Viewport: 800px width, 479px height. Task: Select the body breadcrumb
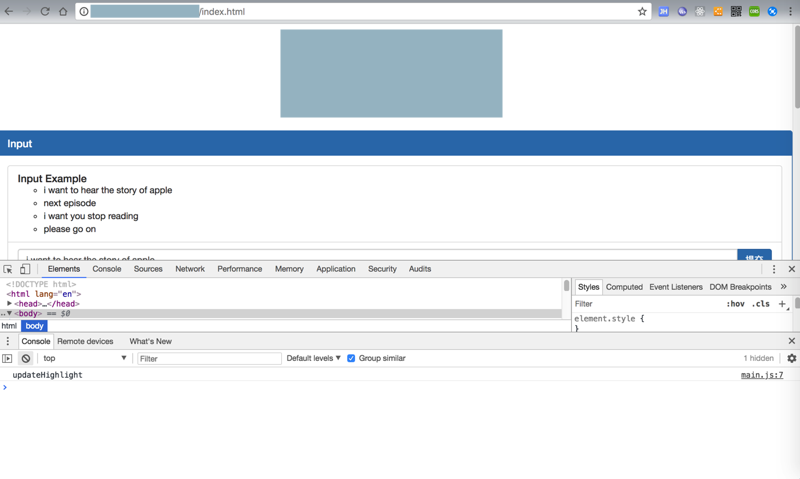pos(34,326)
